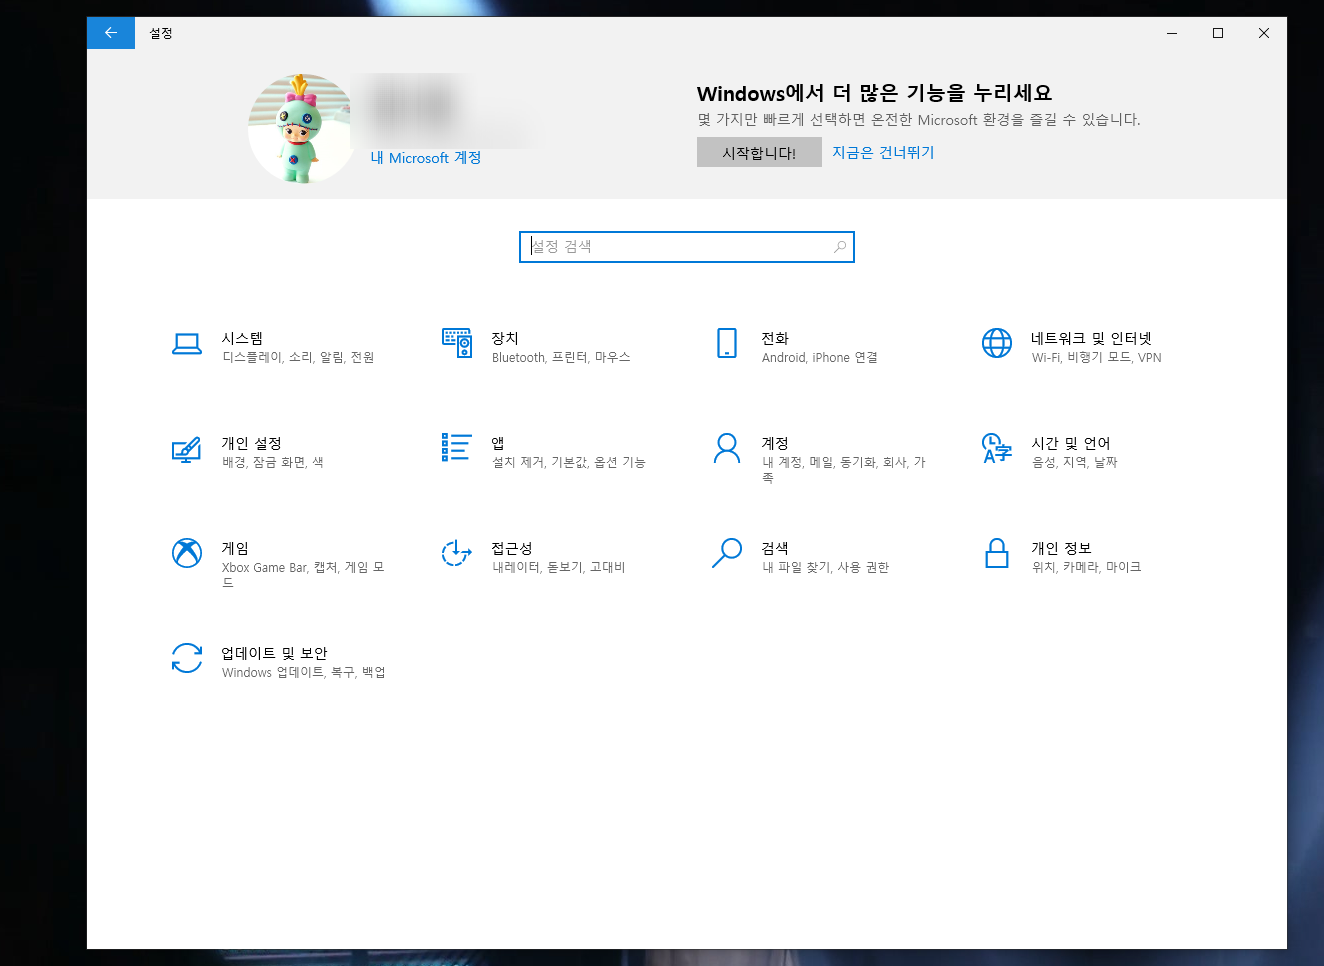Go back with the blue arrow button
Viewport: 1324px width, 966px height.
(x=111, y=33)
